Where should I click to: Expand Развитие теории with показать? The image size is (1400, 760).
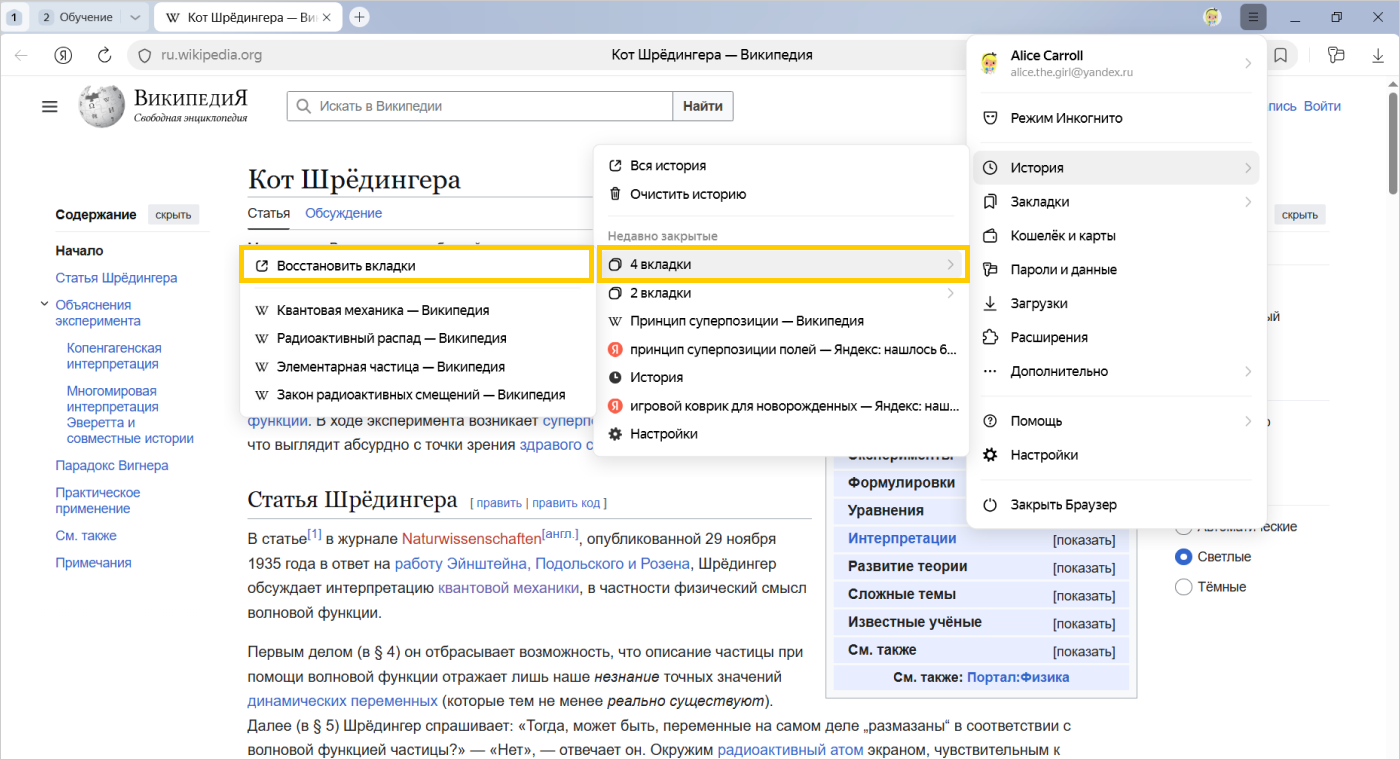tap(1083, 568)
